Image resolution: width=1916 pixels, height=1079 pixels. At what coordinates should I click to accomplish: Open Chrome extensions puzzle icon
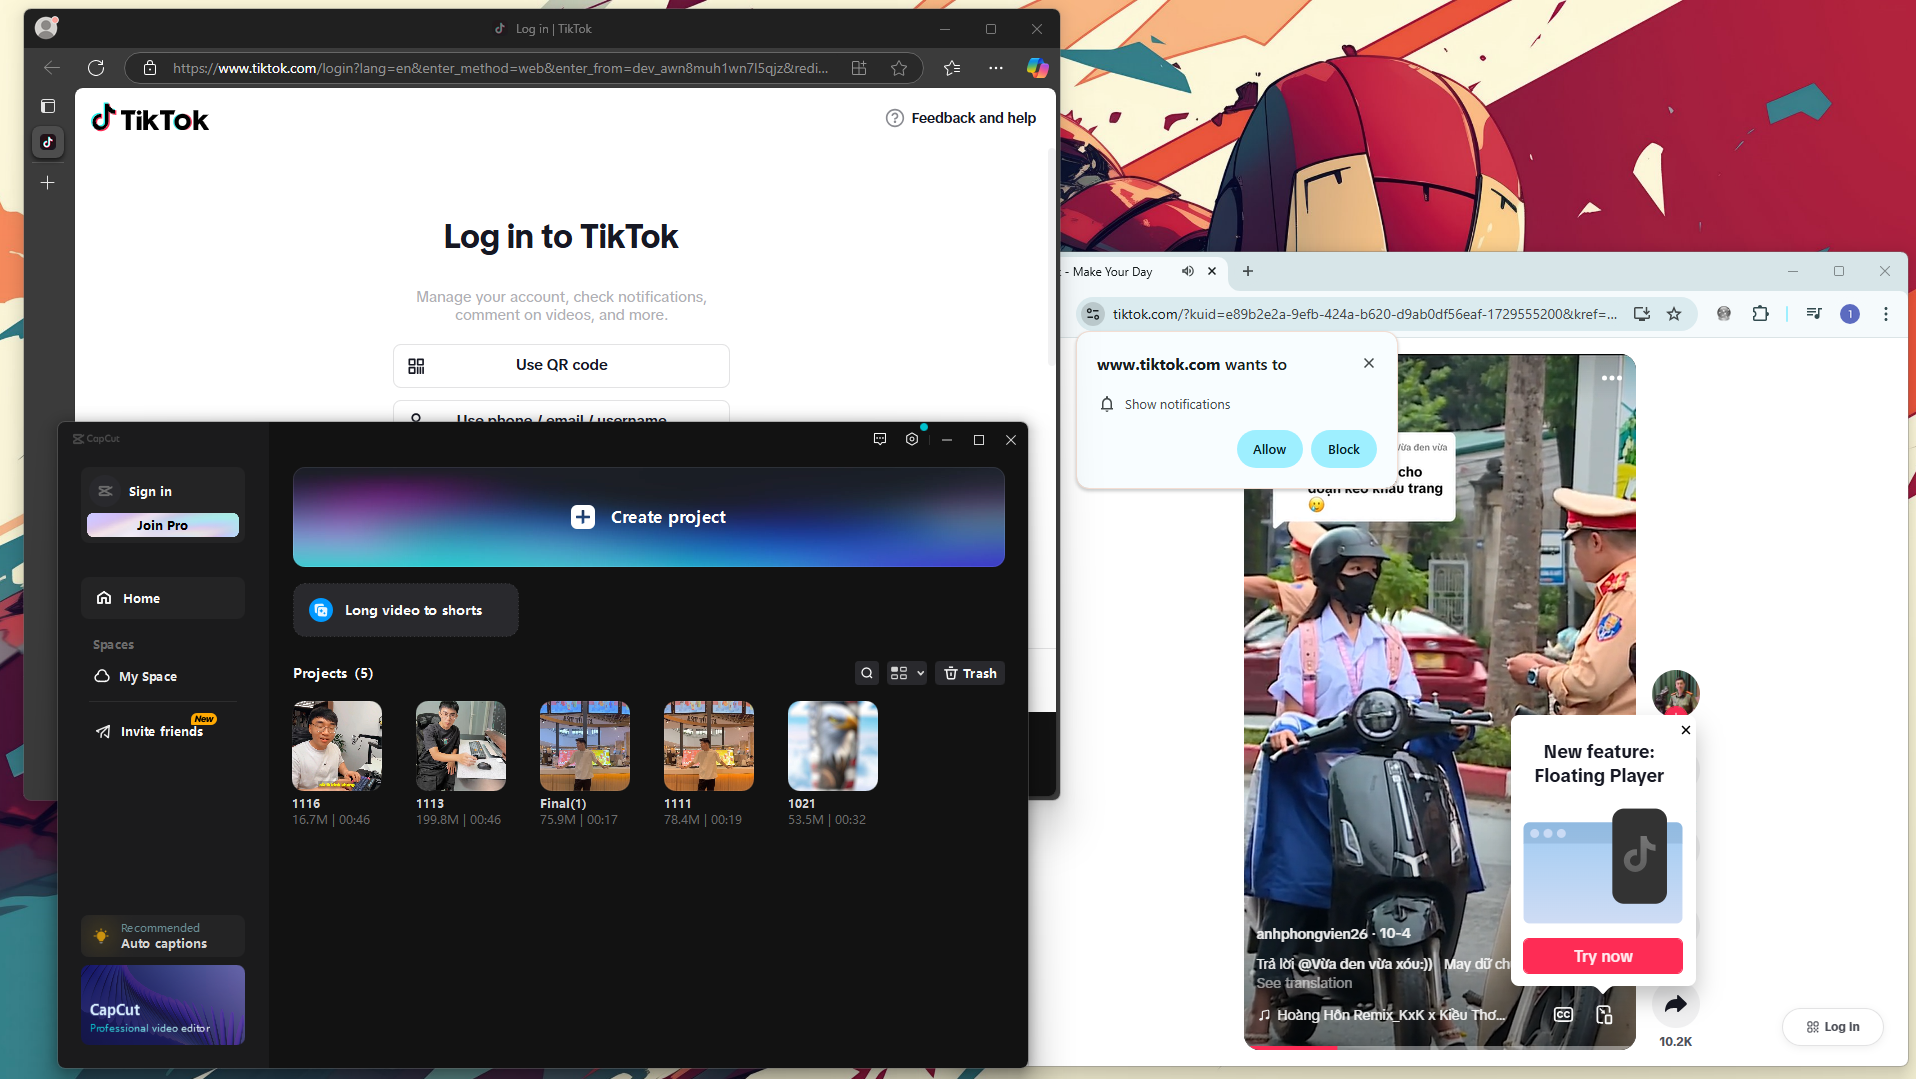pos(1760,314)
